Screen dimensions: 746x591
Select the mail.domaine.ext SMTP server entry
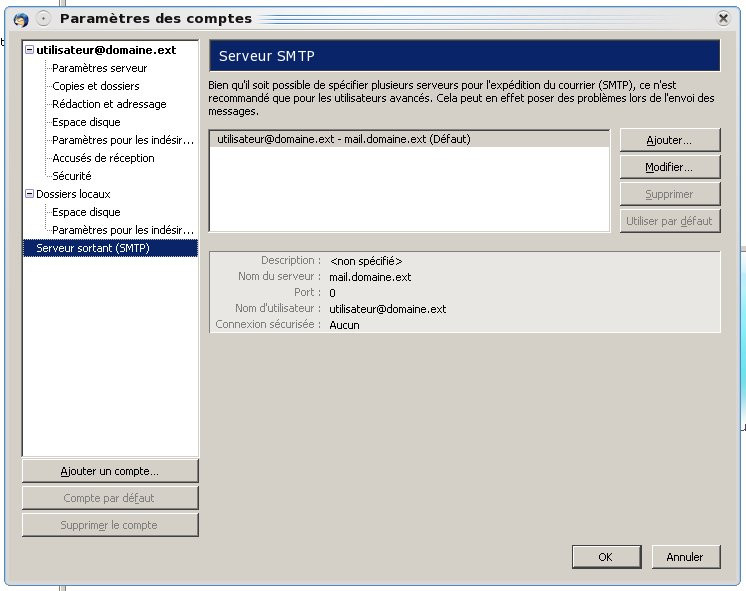[343, 140]
